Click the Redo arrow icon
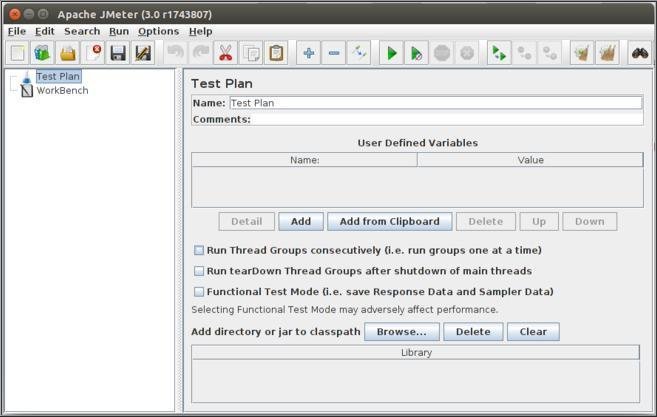 (201, 53)
